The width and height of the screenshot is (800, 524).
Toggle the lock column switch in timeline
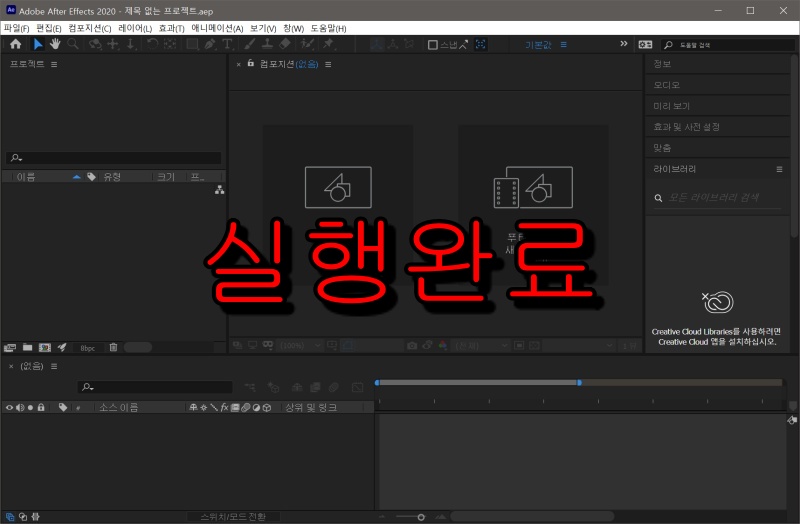click(x=41, y=407)
